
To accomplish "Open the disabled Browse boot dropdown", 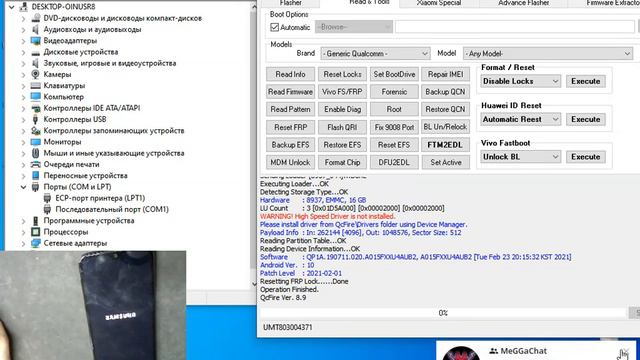I will pos(354,27).
